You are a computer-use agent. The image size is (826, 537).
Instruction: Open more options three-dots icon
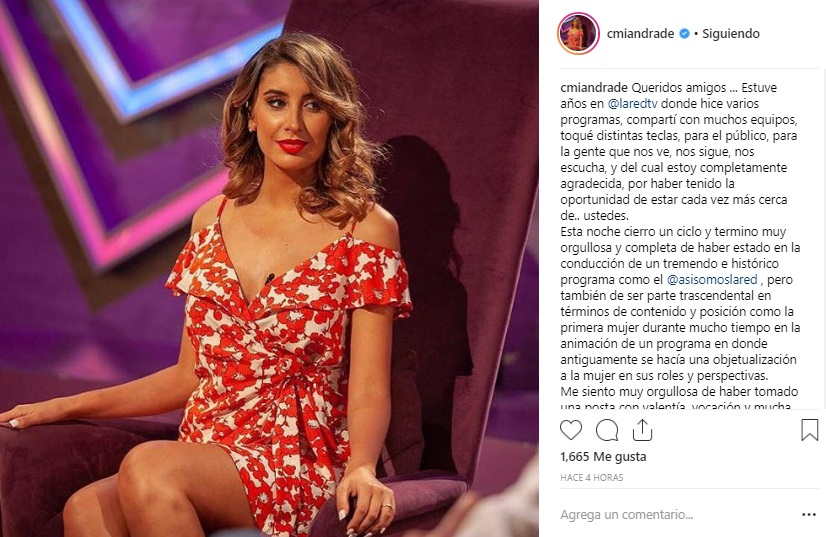click(x=809, y=514)
